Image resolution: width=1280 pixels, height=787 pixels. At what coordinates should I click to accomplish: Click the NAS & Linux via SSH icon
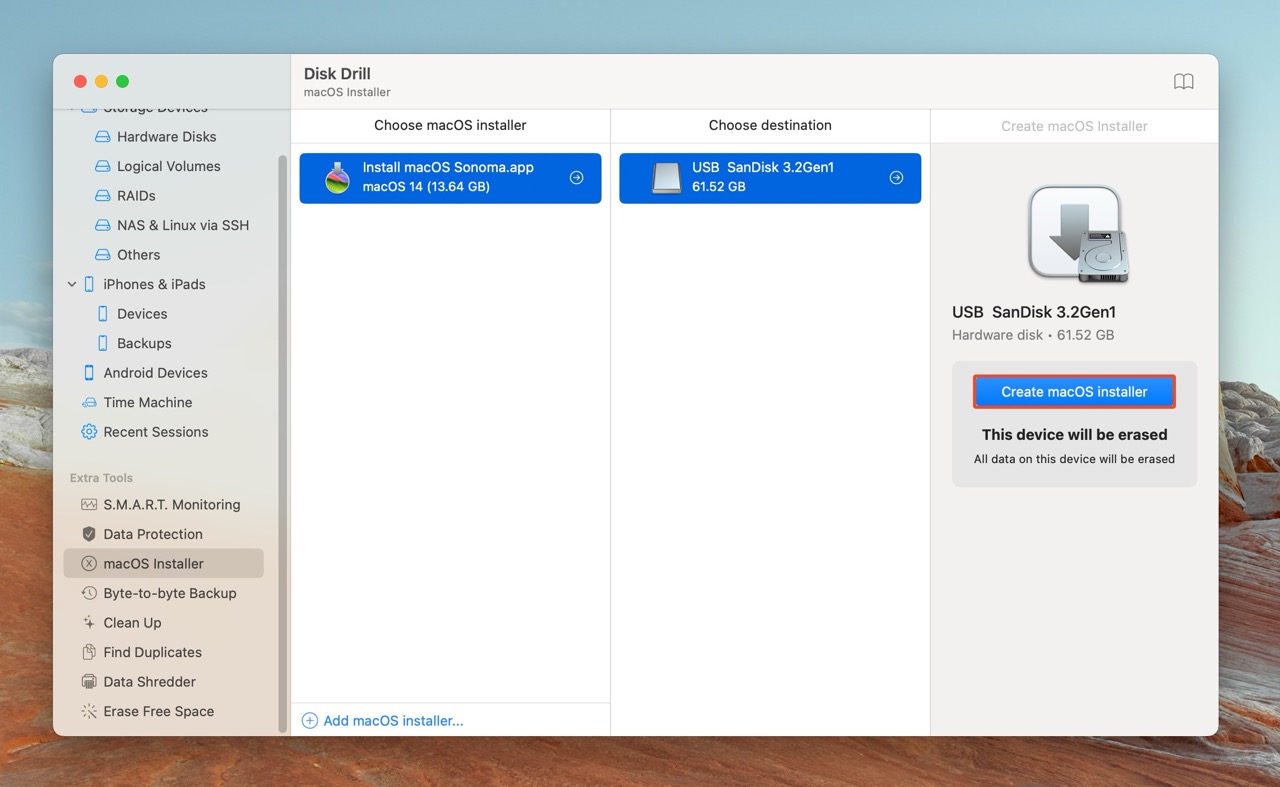click(x=102, y=225)
